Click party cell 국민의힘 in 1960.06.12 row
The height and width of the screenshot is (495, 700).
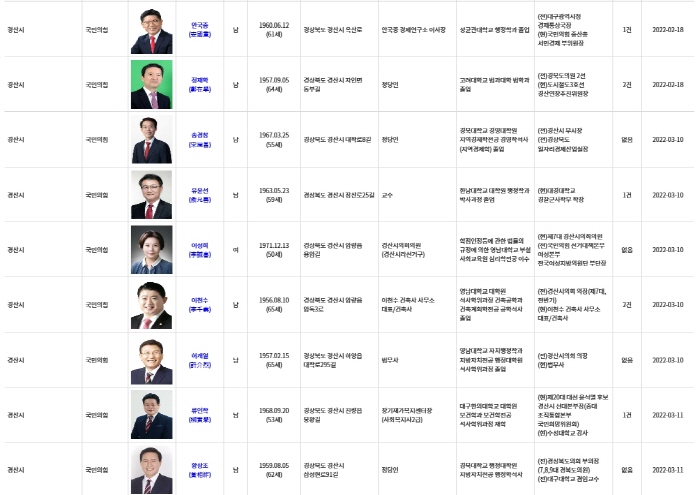click(97, 30)
